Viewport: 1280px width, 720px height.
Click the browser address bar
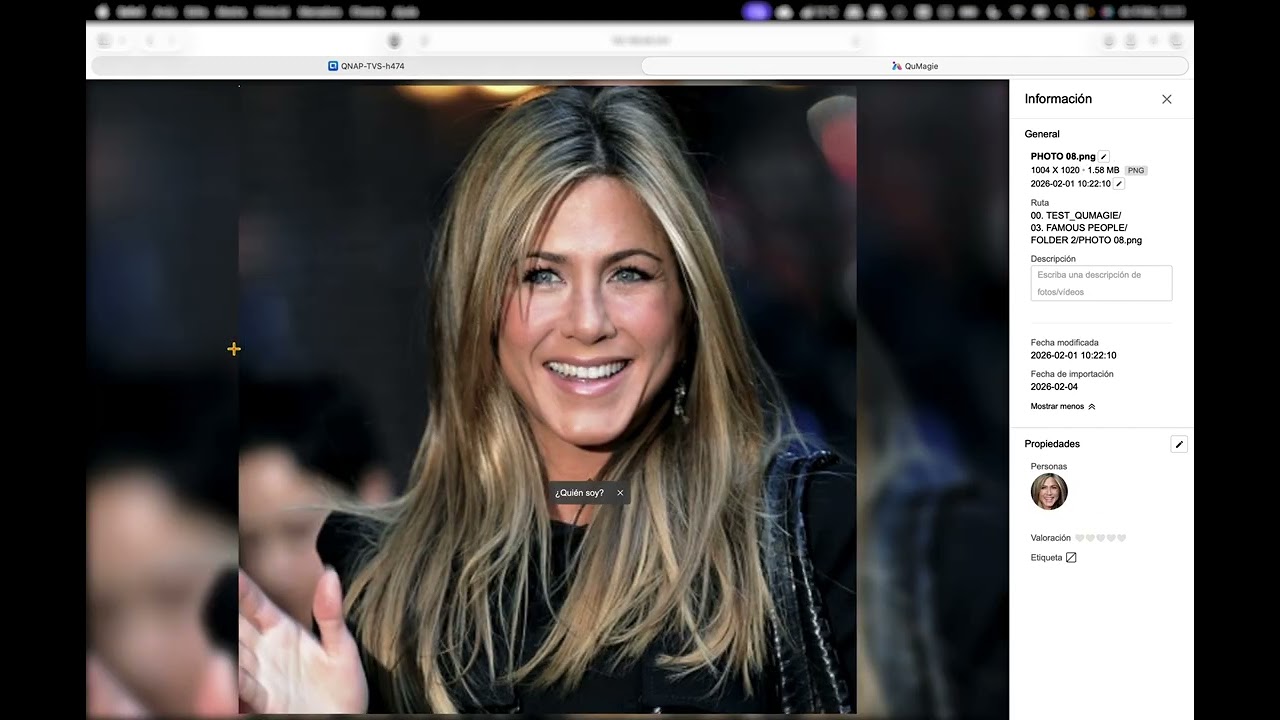coord(640,41)
